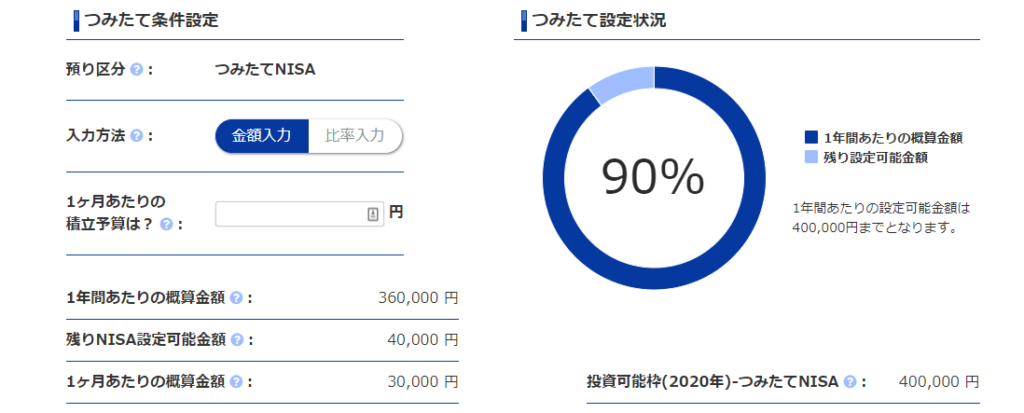
Task: Select 金額入力 input method
Action: (261, 136)
